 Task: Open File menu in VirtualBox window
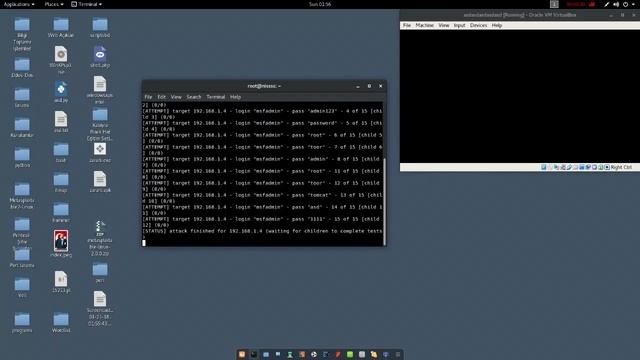tap(407, 25)
